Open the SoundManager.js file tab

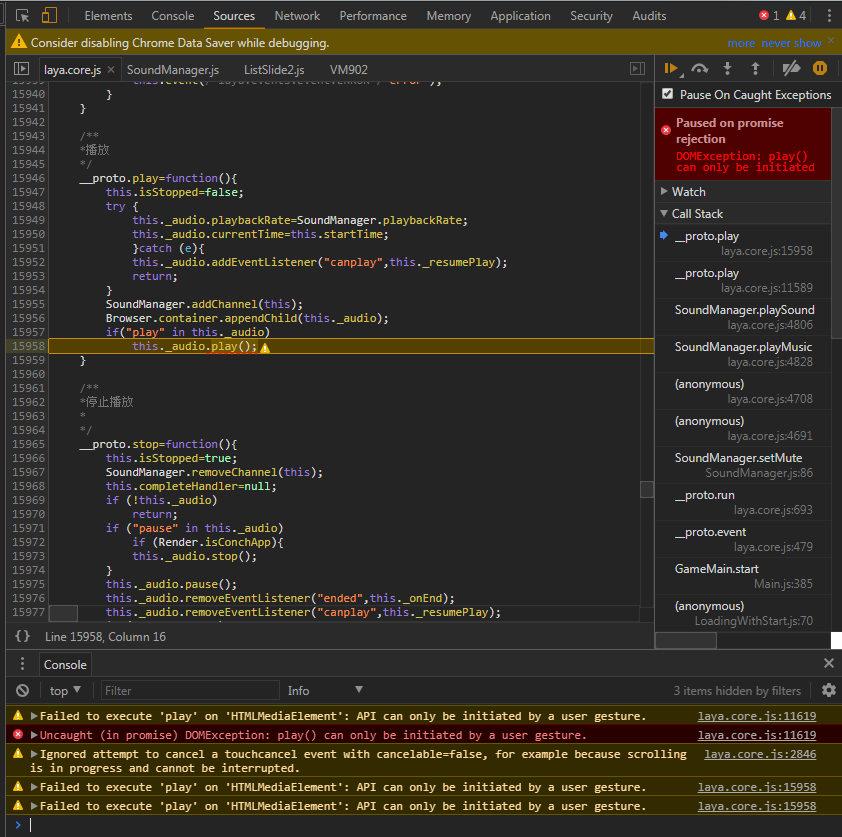pyautogui.click(x=172, y=69)
